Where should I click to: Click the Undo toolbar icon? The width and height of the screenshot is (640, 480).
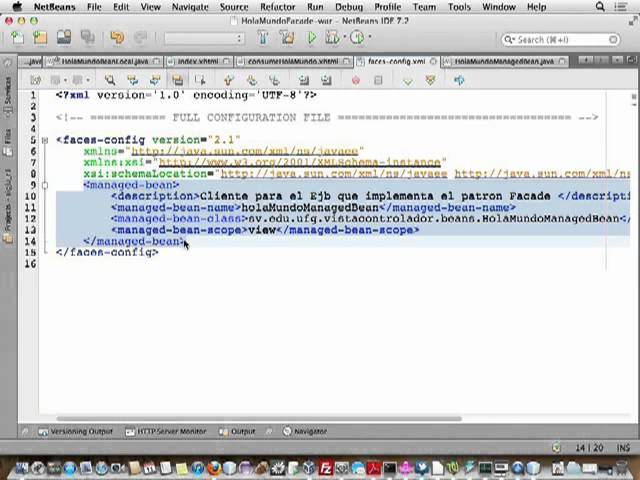click(x=117, y=38)
